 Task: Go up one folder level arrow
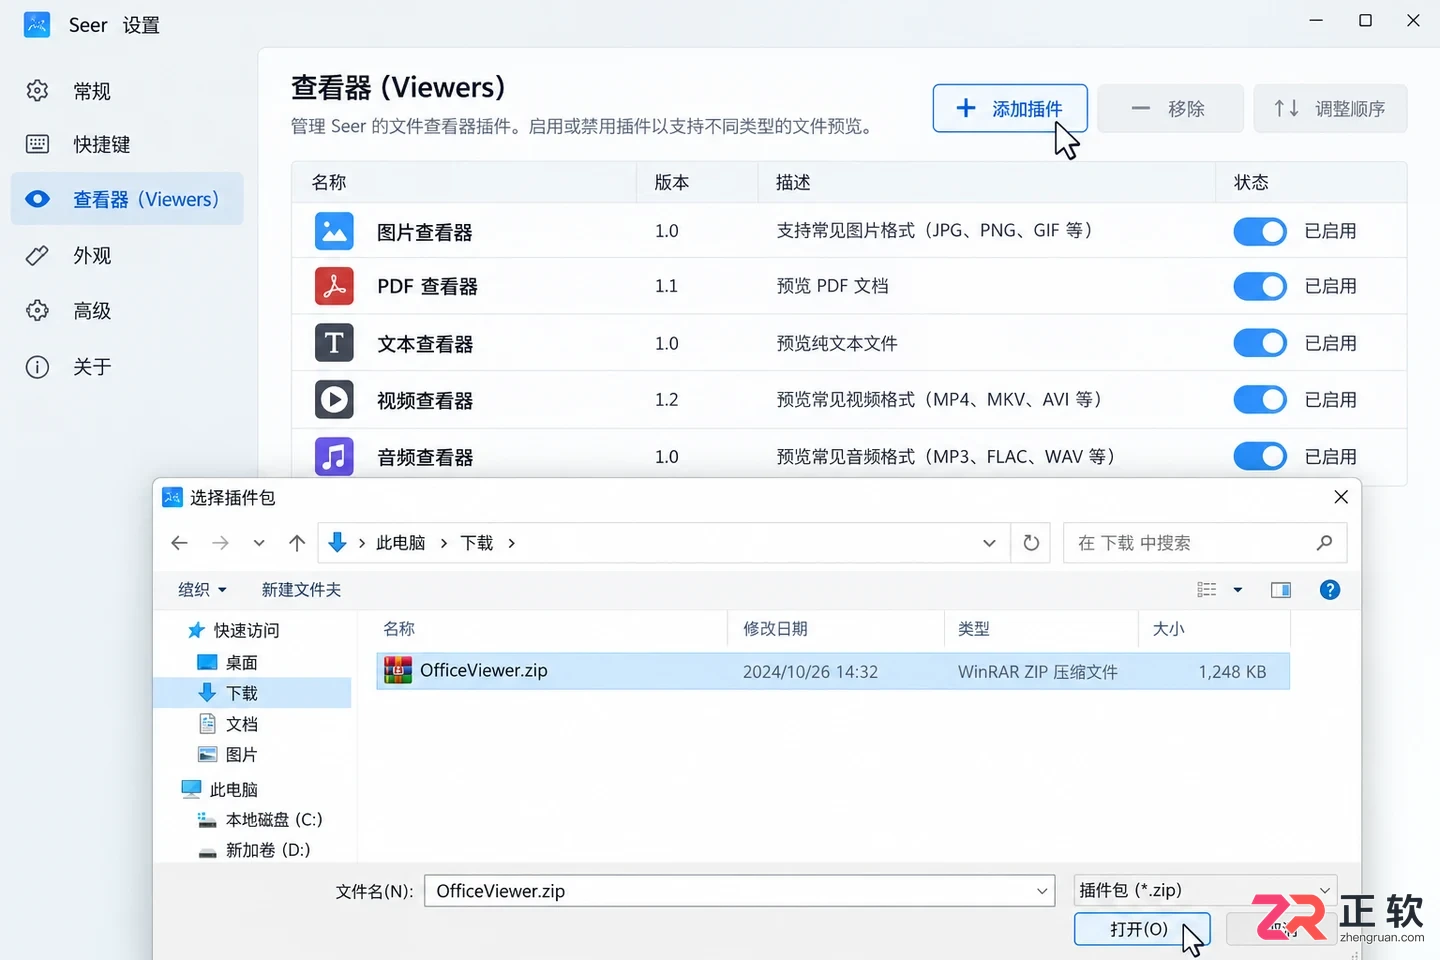point(297,543)
